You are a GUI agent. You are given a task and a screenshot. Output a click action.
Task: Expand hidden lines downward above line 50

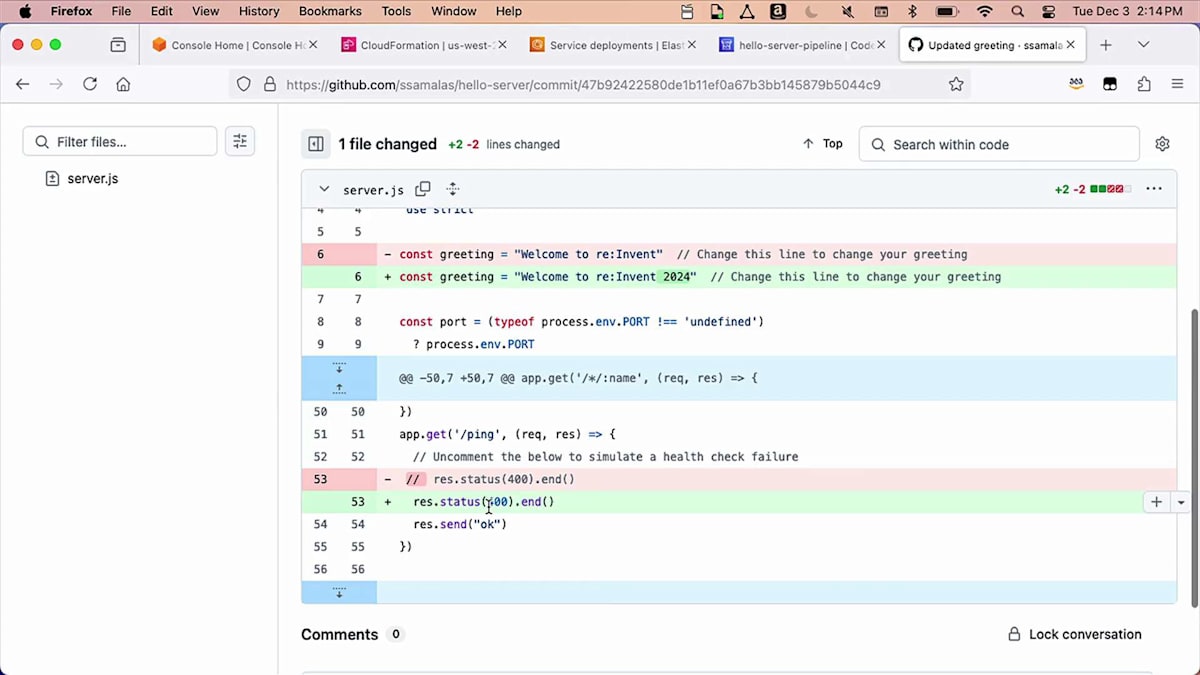(x=339, y=368)
